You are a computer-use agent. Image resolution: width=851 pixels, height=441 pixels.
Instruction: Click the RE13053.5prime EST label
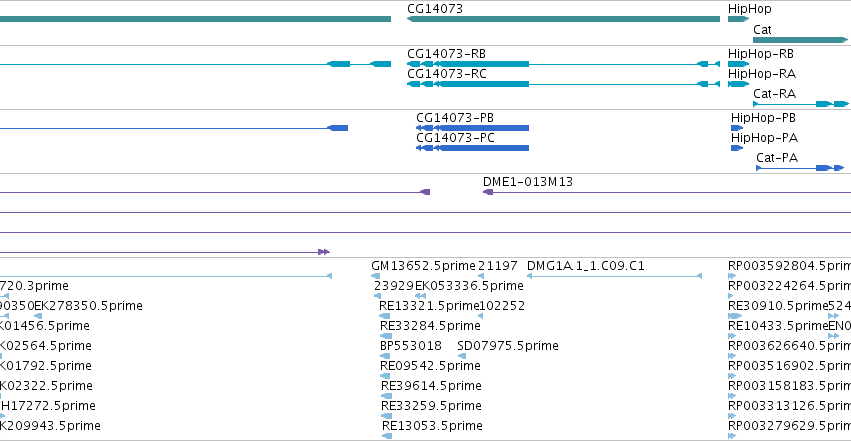[x=432, y=426]
